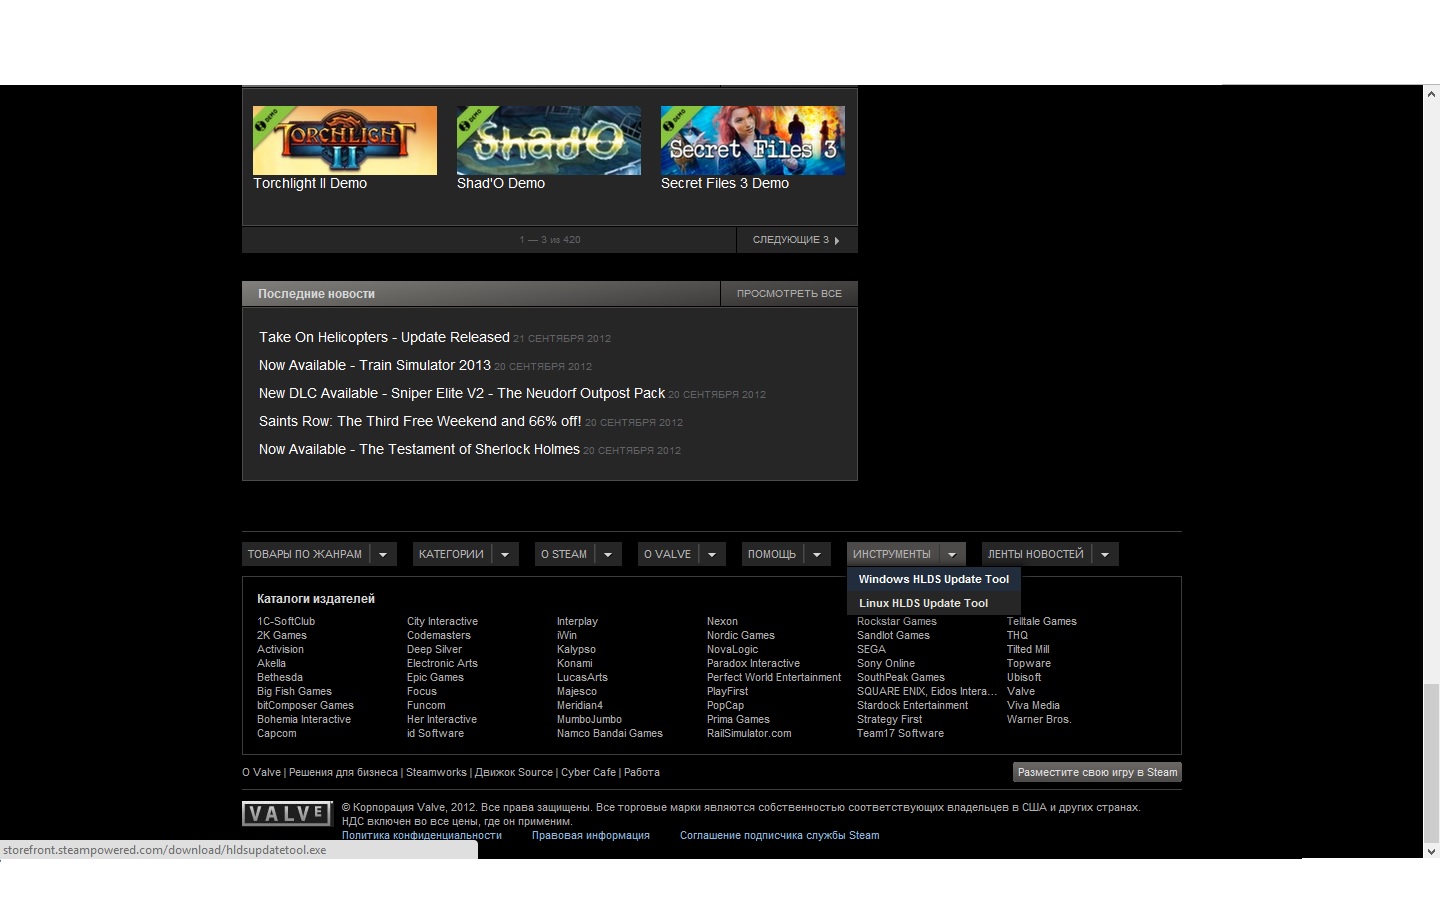This screenshot has width=1440, height=900.
Task: Open the Capcom publisher catalog
Action: pos(277,733)
